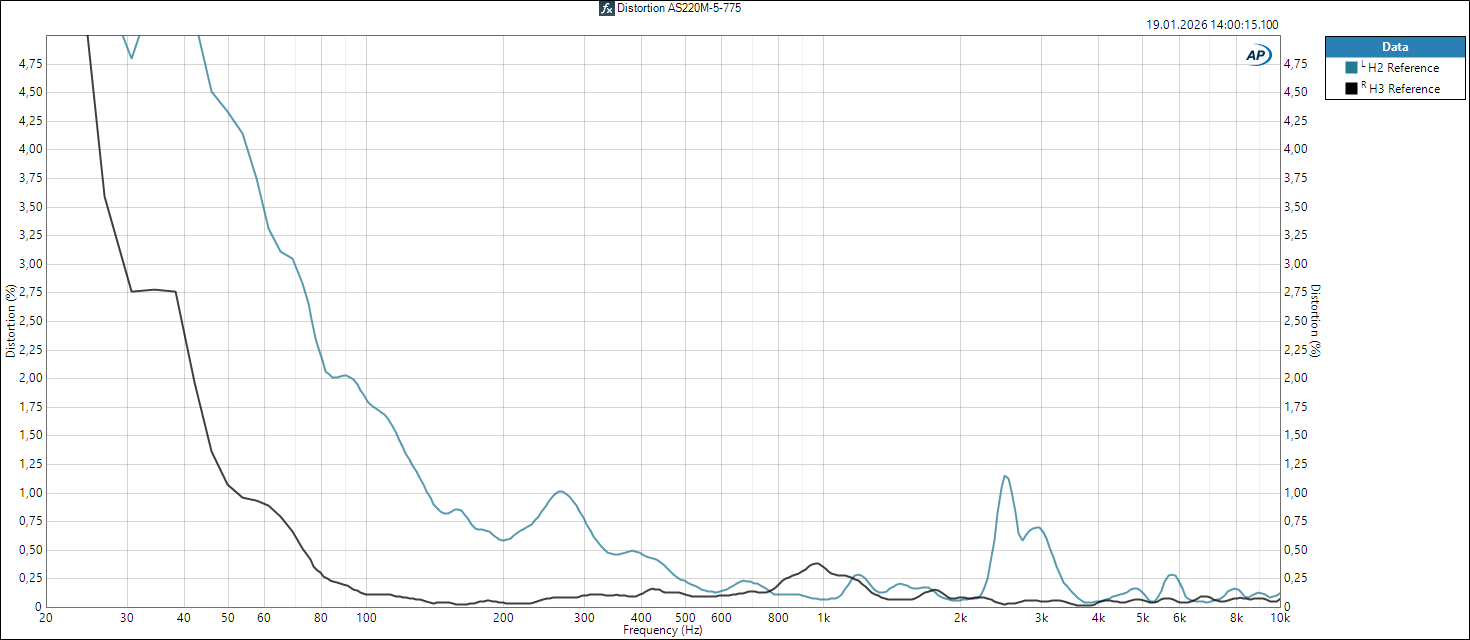Click the fx icon beside the graph title

606,8
